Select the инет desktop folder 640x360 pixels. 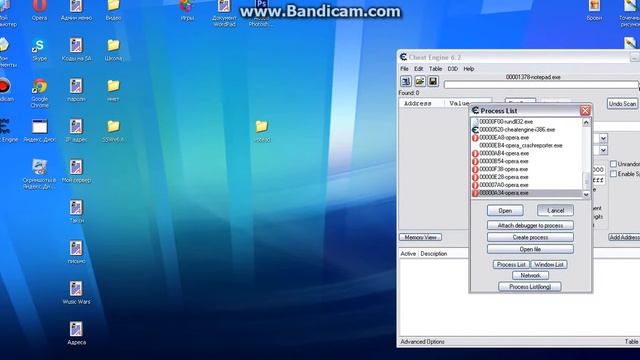(x=113, y=90)
